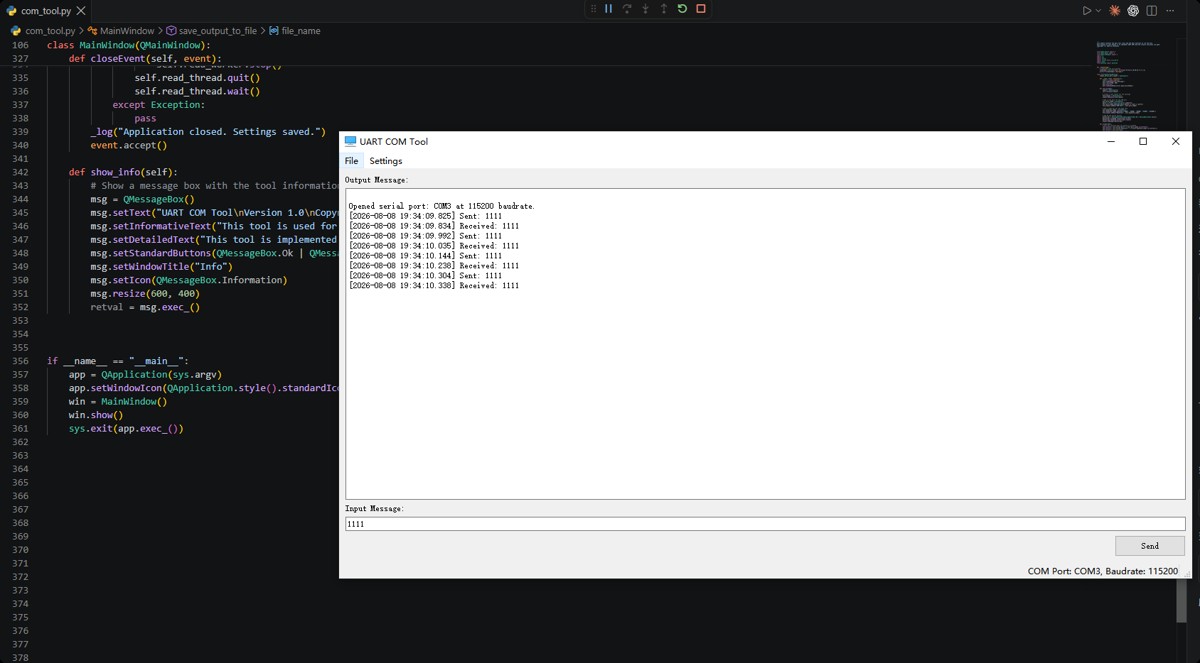The height and width of the screenshot is (663, 1200).
Task: Click the Step Into debug icon
Action: [645, 9]
